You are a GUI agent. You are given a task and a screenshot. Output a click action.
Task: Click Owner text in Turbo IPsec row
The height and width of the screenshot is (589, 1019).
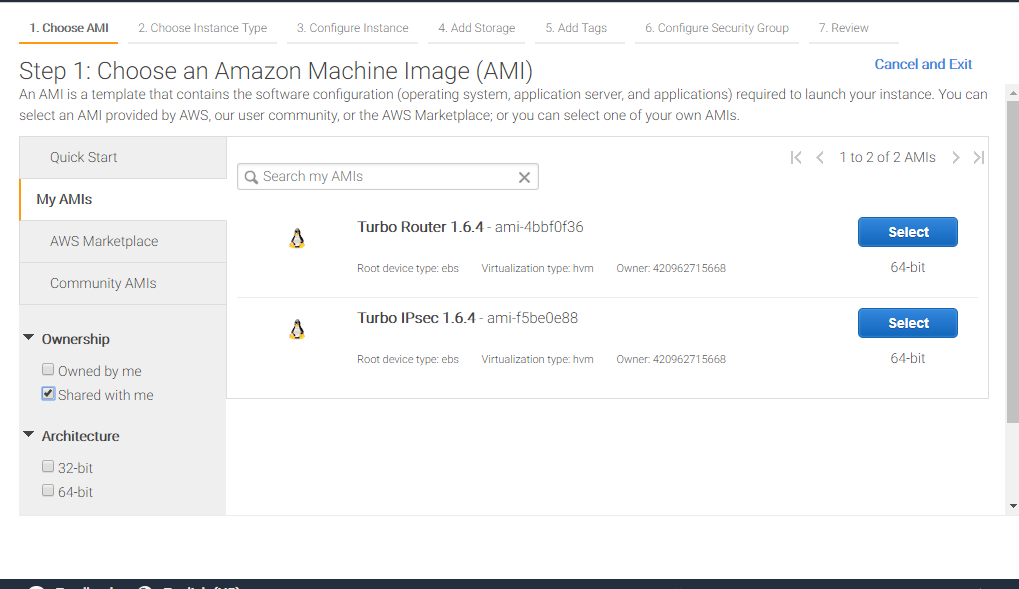pyautogui.click(x=671, y=360)
